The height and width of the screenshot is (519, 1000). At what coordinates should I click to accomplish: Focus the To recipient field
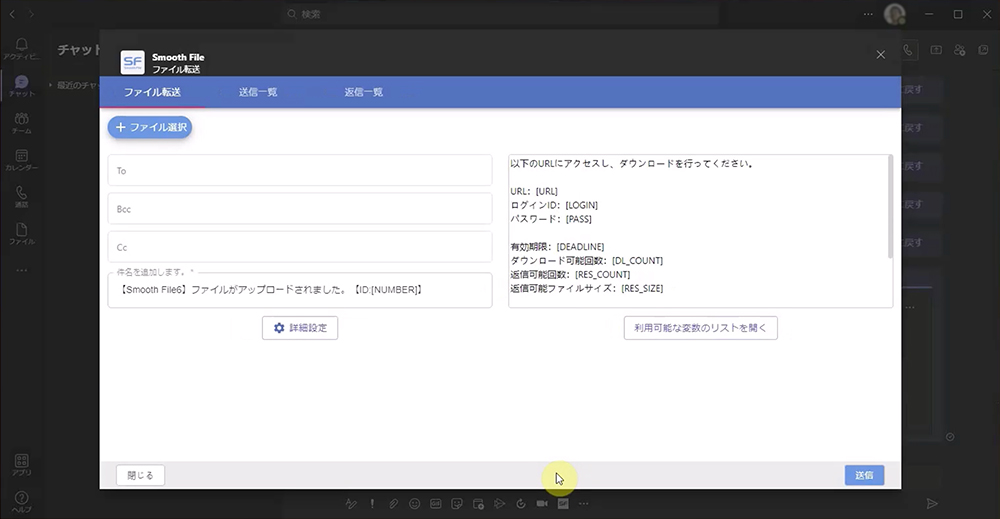point(300,170)
